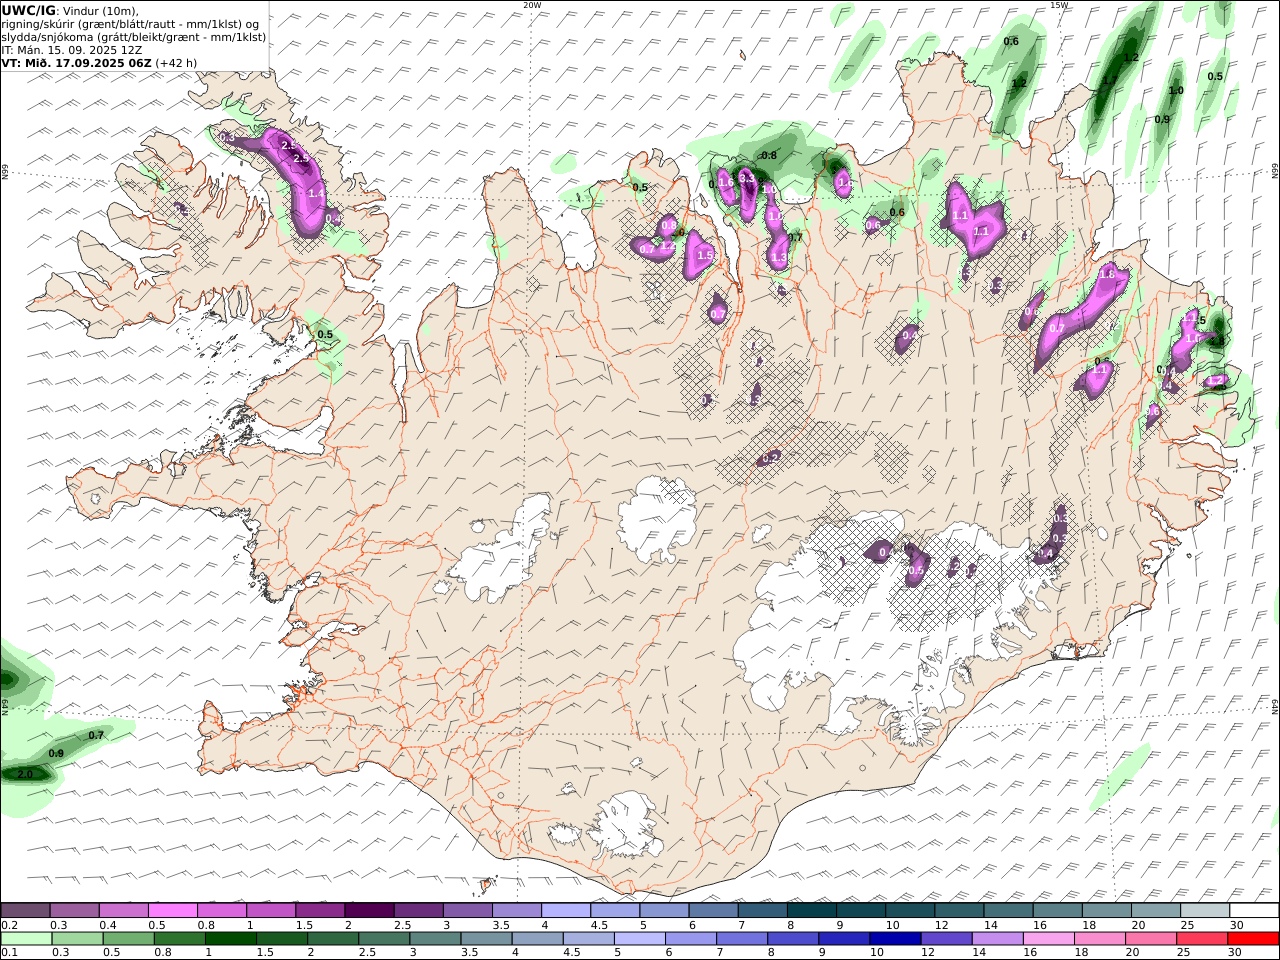Click the white Mýrdalsjökull glacier near south coast
The image size is (1280, 960).
tap(625, 825)
